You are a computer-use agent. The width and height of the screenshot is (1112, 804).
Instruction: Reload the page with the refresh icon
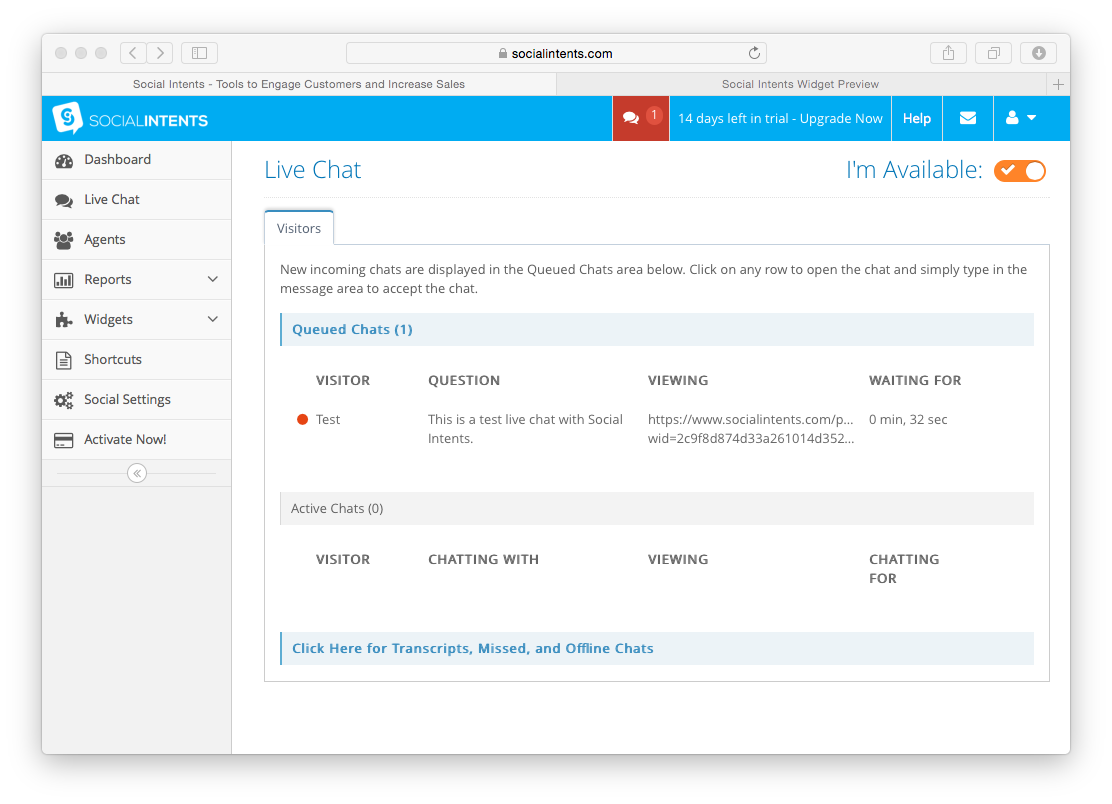pos(754,52)
